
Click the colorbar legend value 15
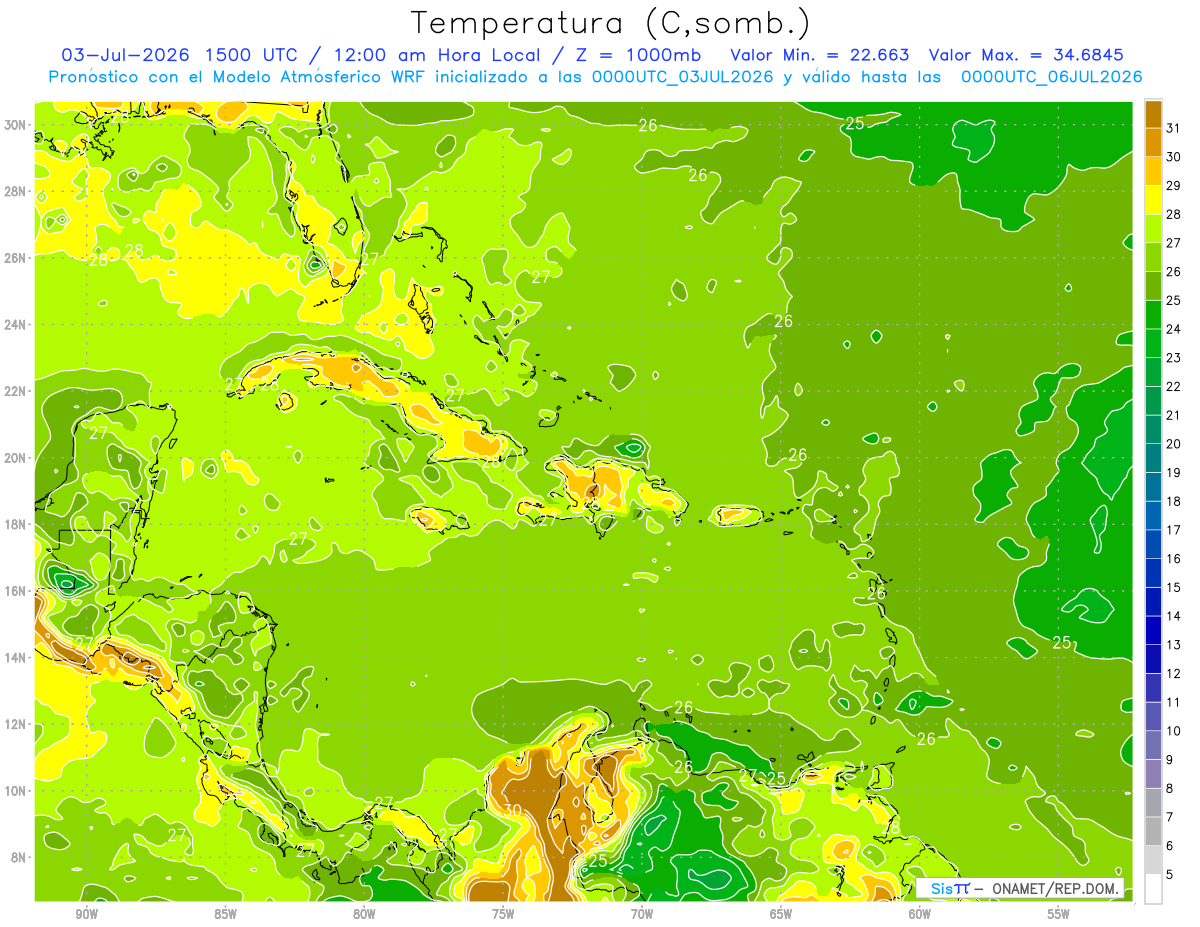pyautogui.click(x=1174, y=588)
